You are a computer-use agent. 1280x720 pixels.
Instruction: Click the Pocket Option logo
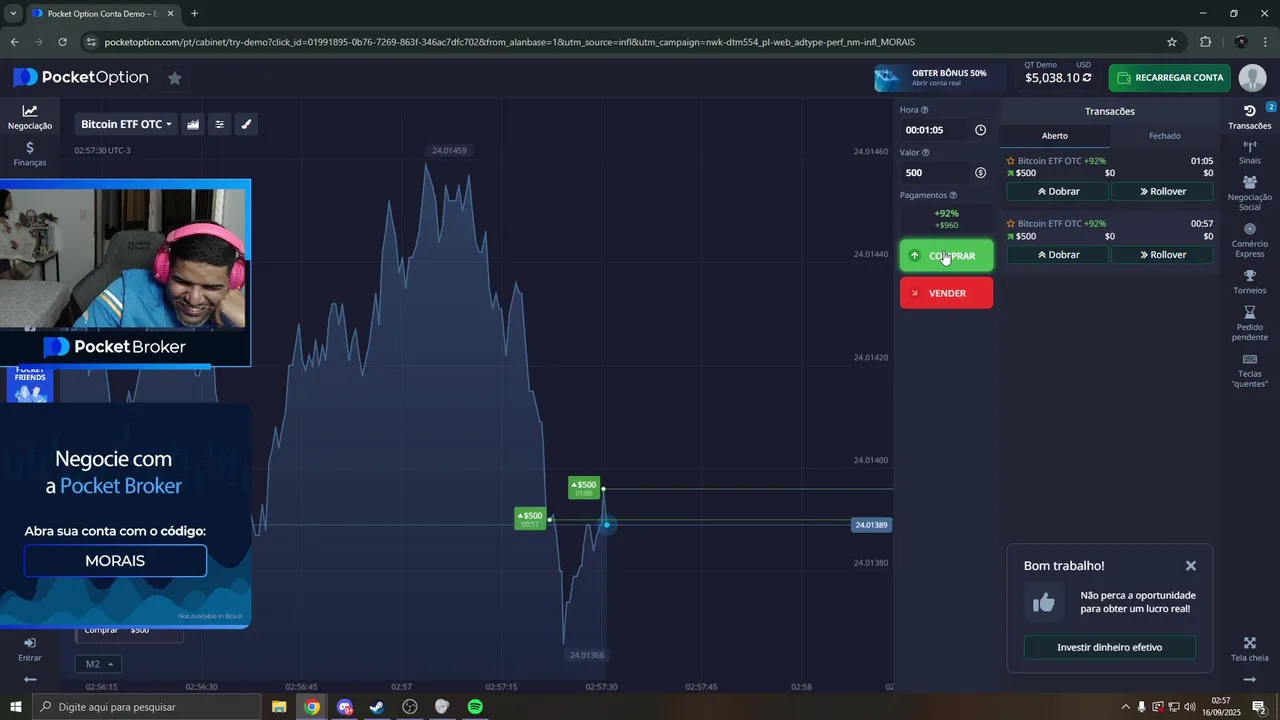[x=81, y=78]
